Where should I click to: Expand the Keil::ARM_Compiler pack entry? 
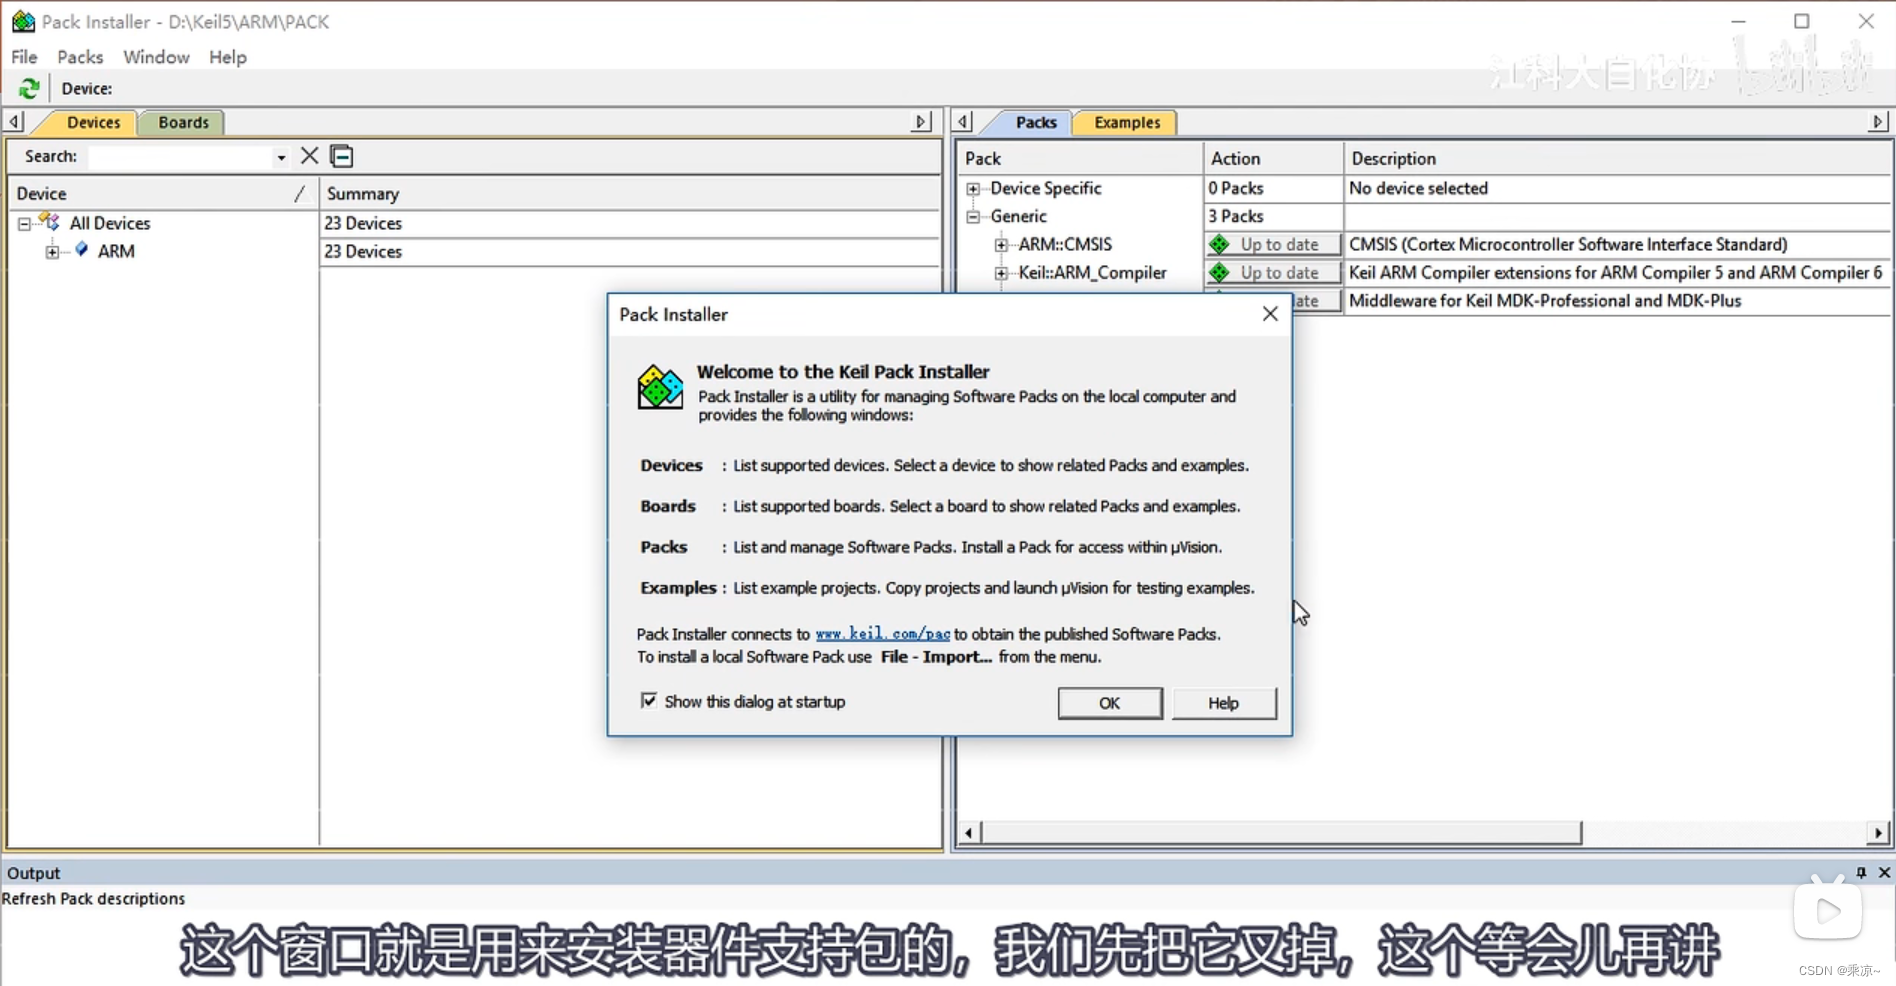click(x=1001, y=272)
